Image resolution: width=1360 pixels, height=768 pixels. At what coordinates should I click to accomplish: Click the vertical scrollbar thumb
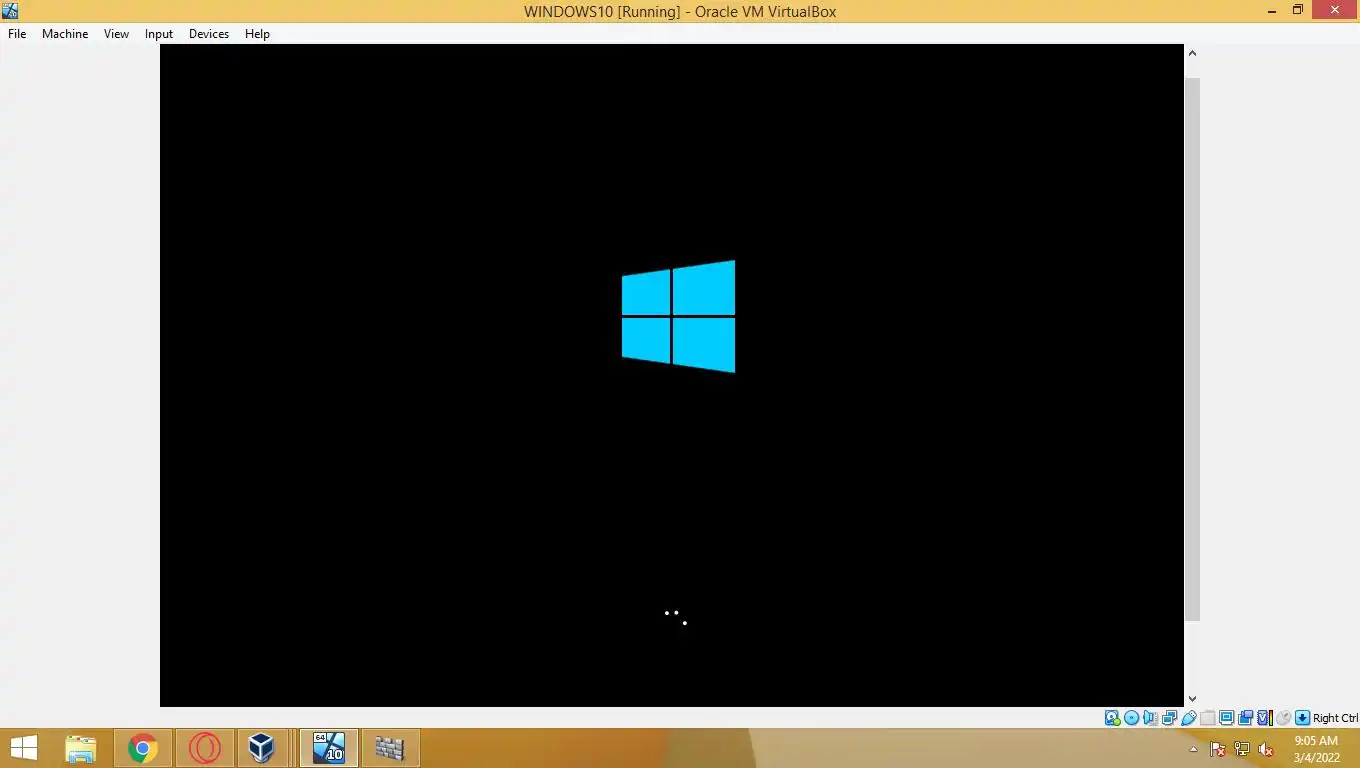[1192, 349]
